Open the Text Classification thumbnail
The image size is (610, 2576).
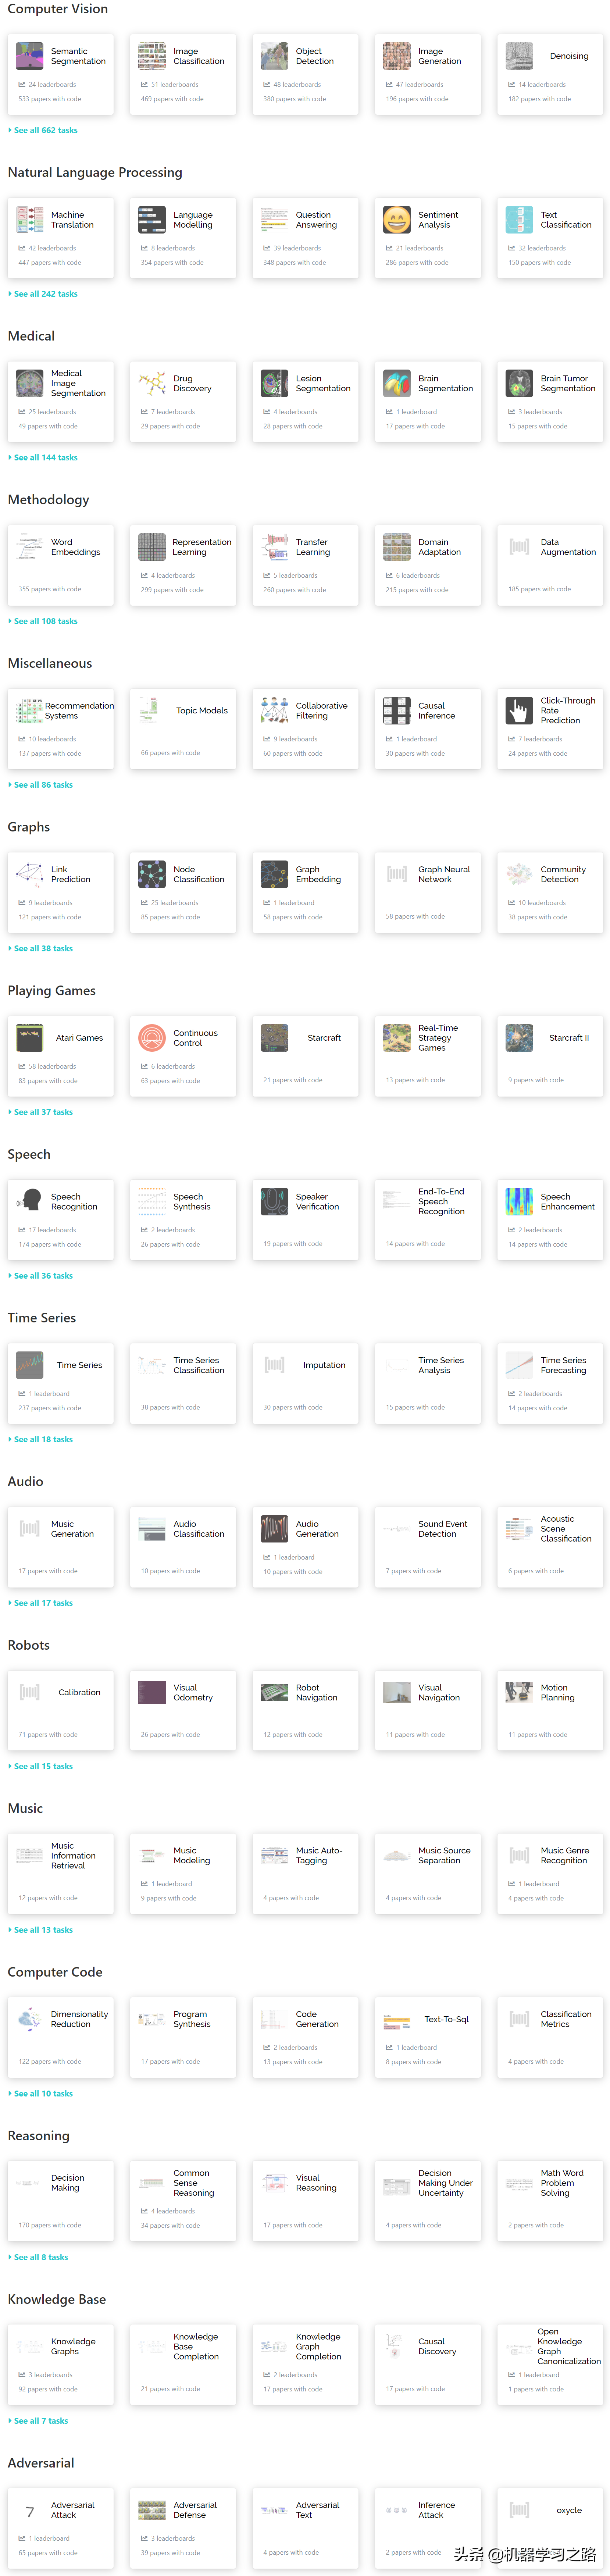tap(519, 220)
